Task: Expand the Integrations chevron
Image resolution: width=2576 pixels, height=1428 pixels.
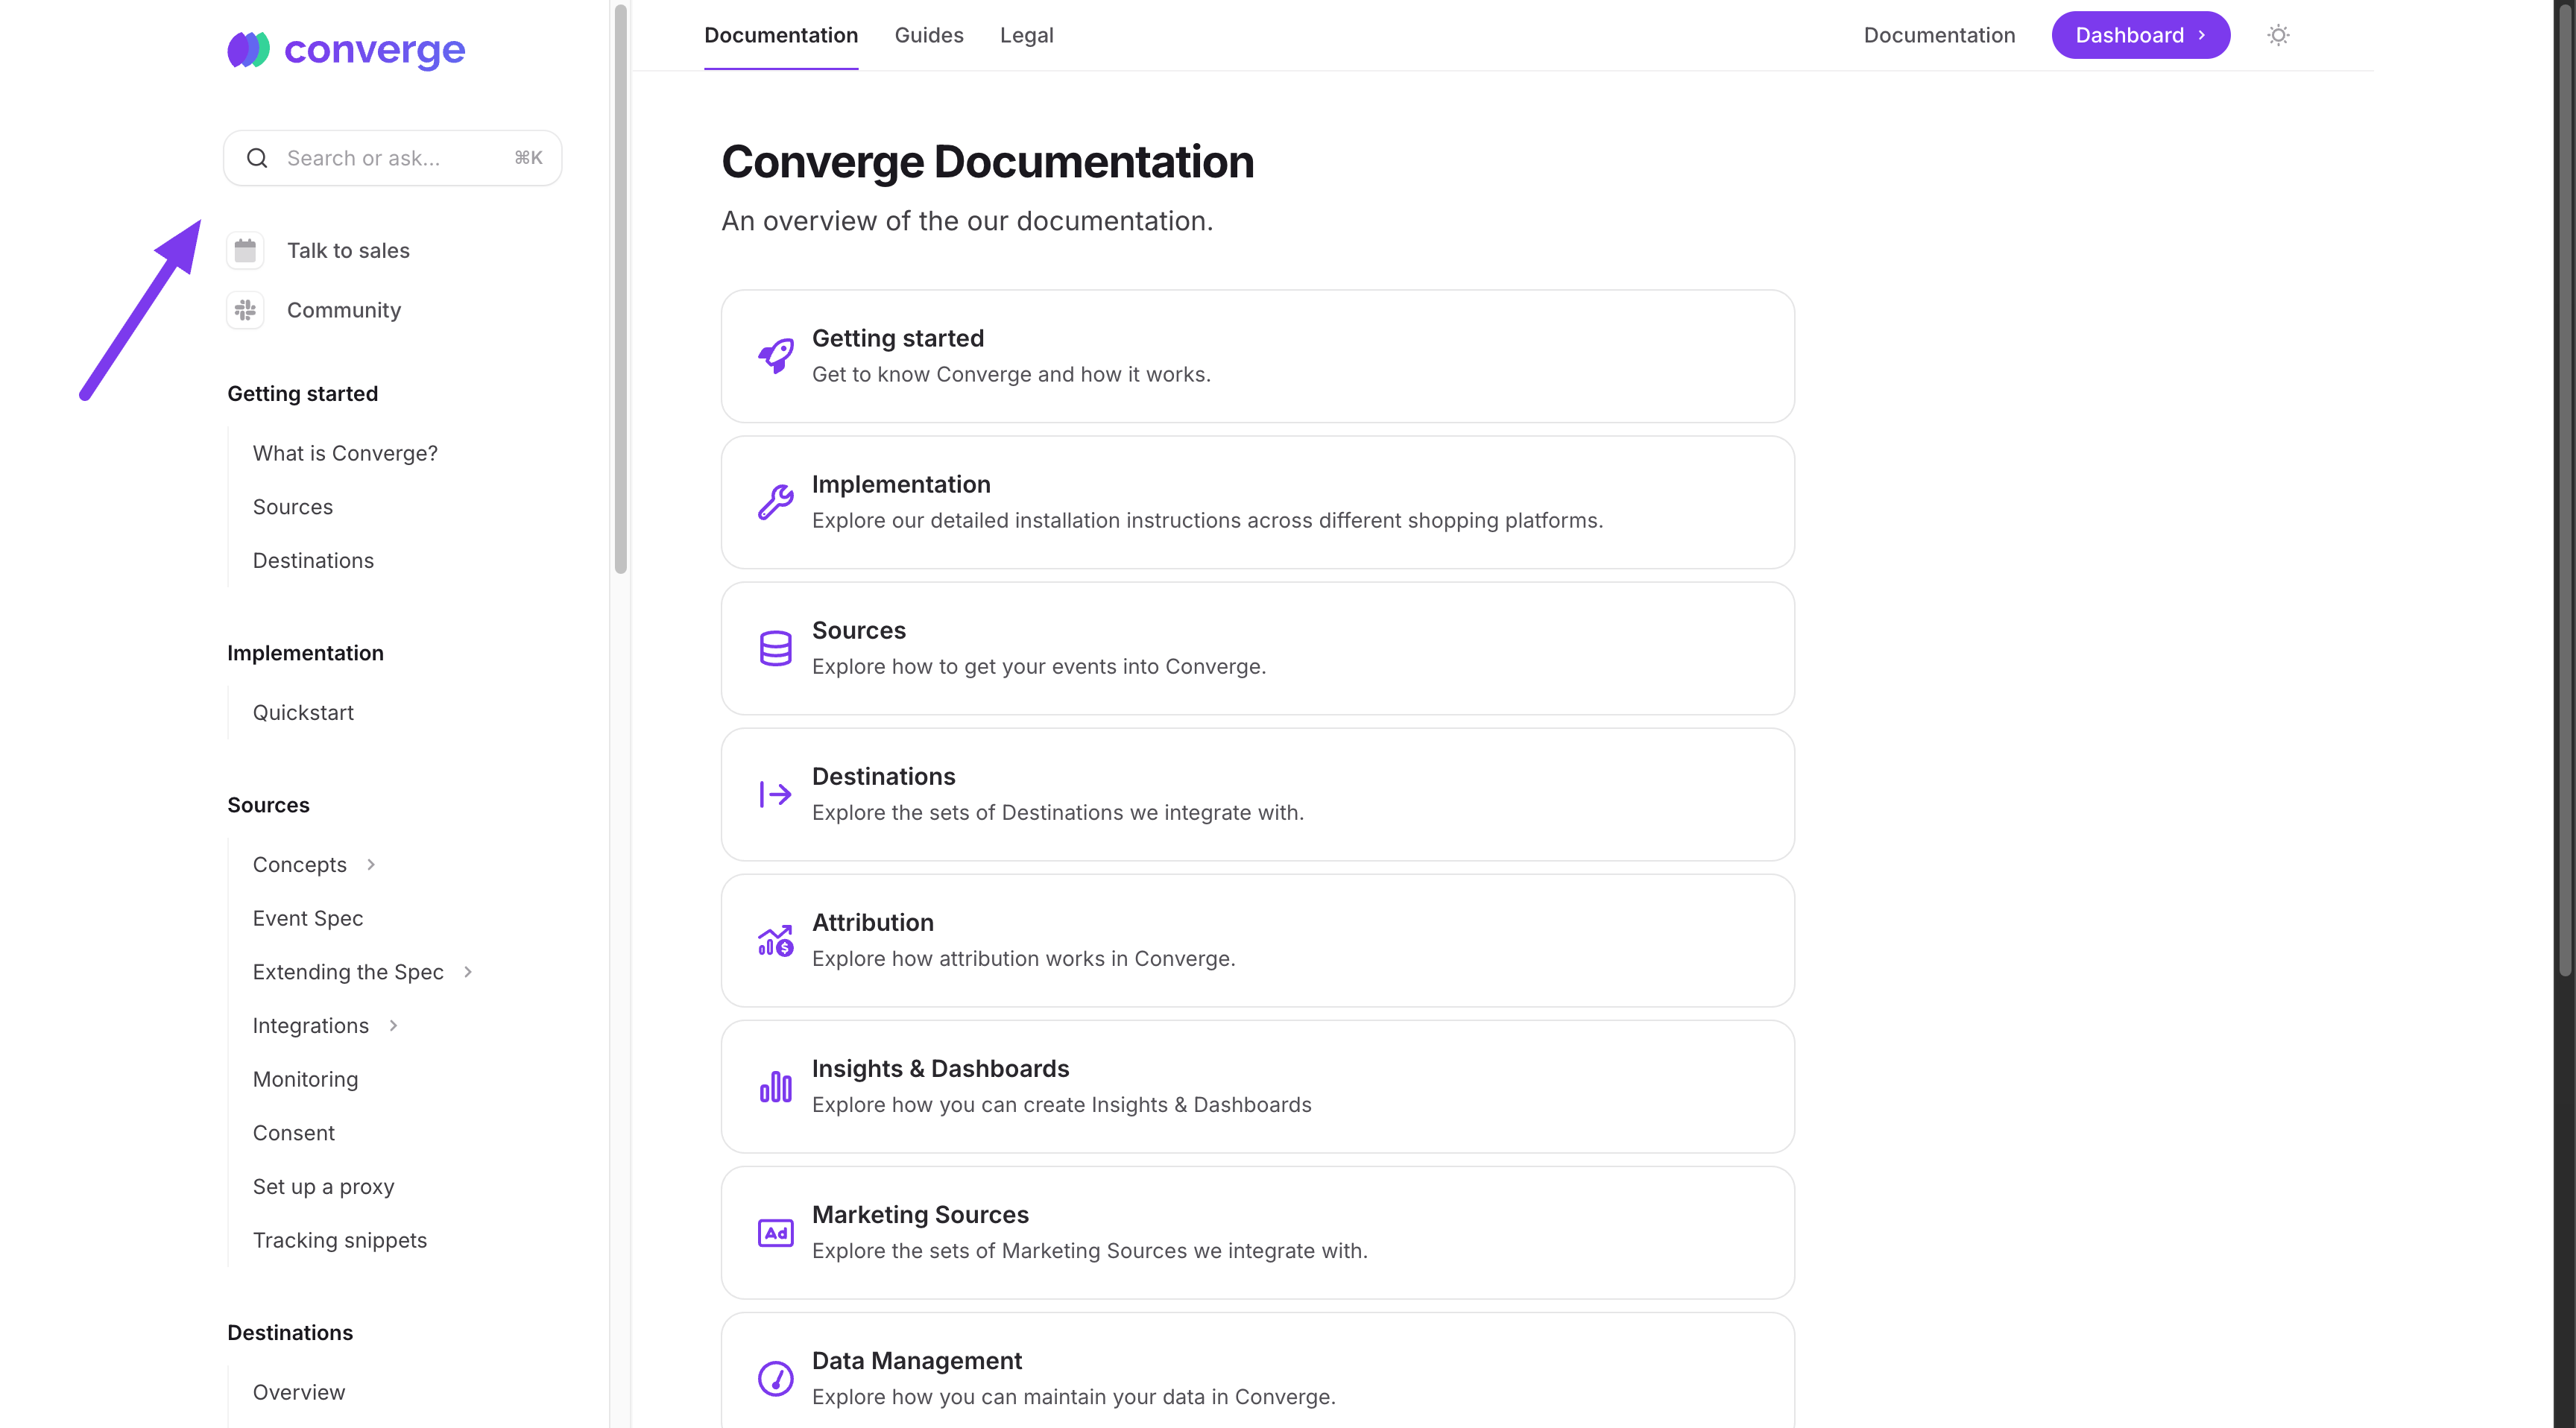Action: point(393,1026)
